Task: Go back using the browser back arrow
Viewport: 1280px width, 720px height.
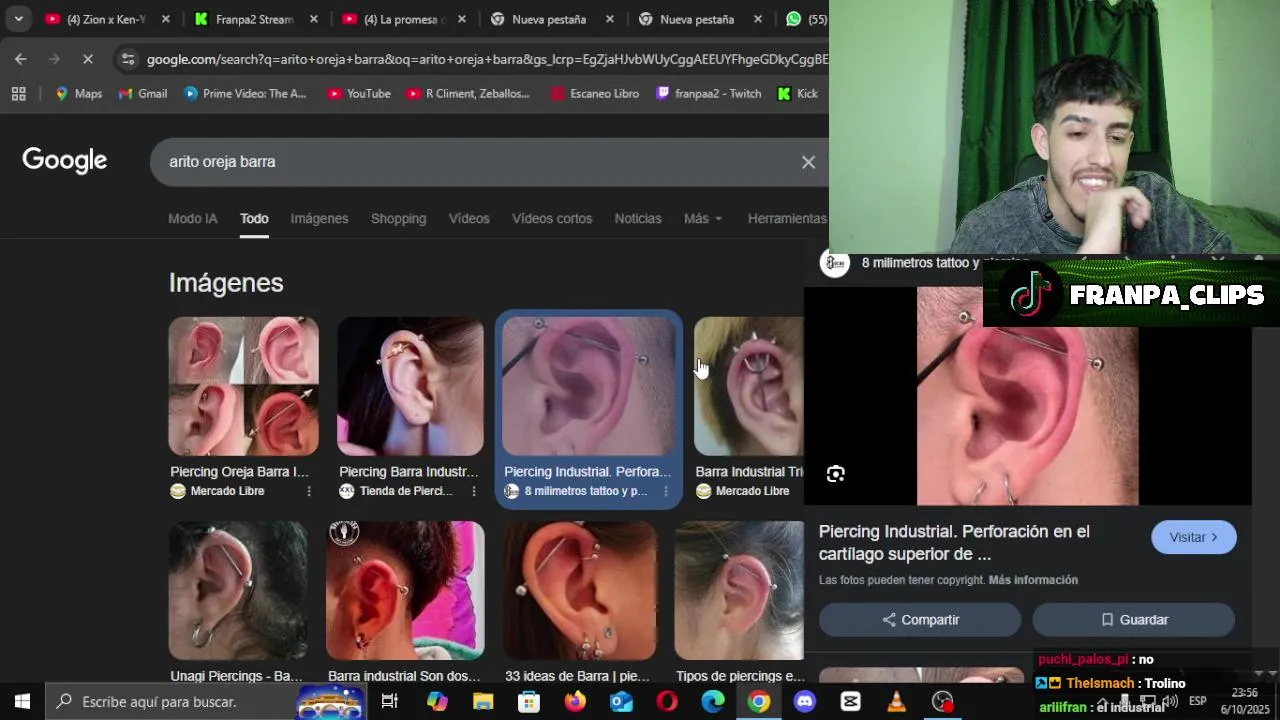Action: [x=21, y=59]
